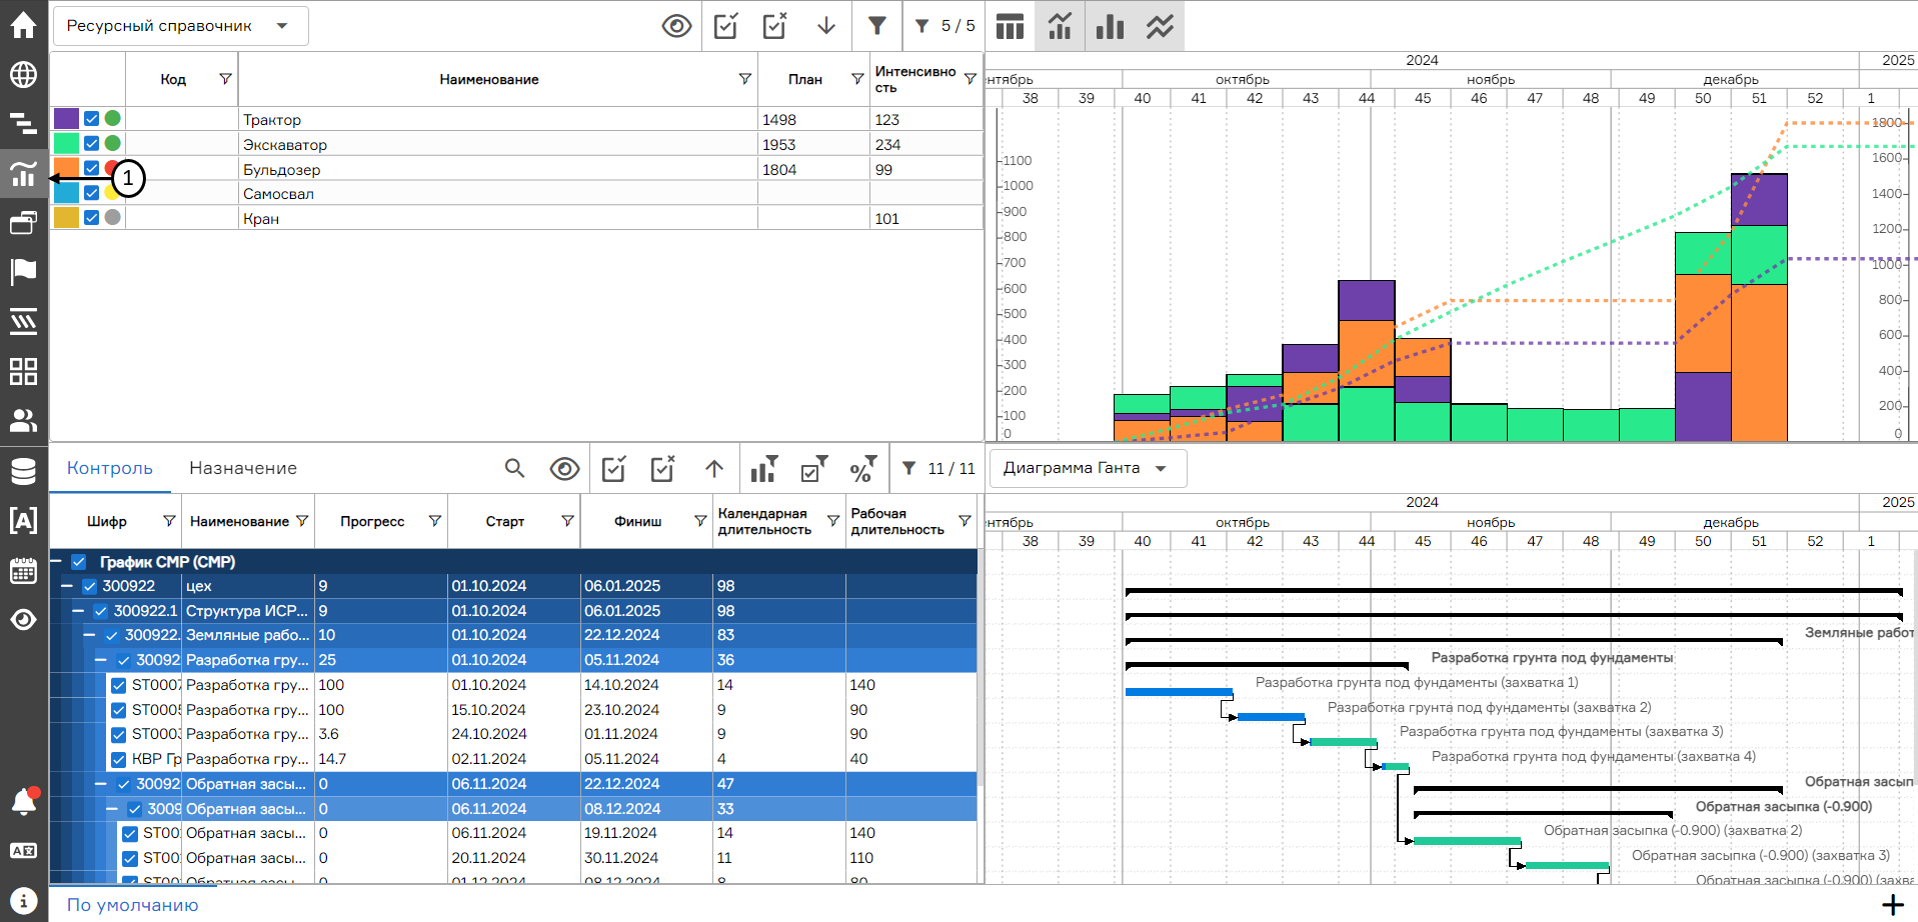Open the resource chart icon in sidebar
The height and width of the screenshot is (922, 1918).
(23, 174)
